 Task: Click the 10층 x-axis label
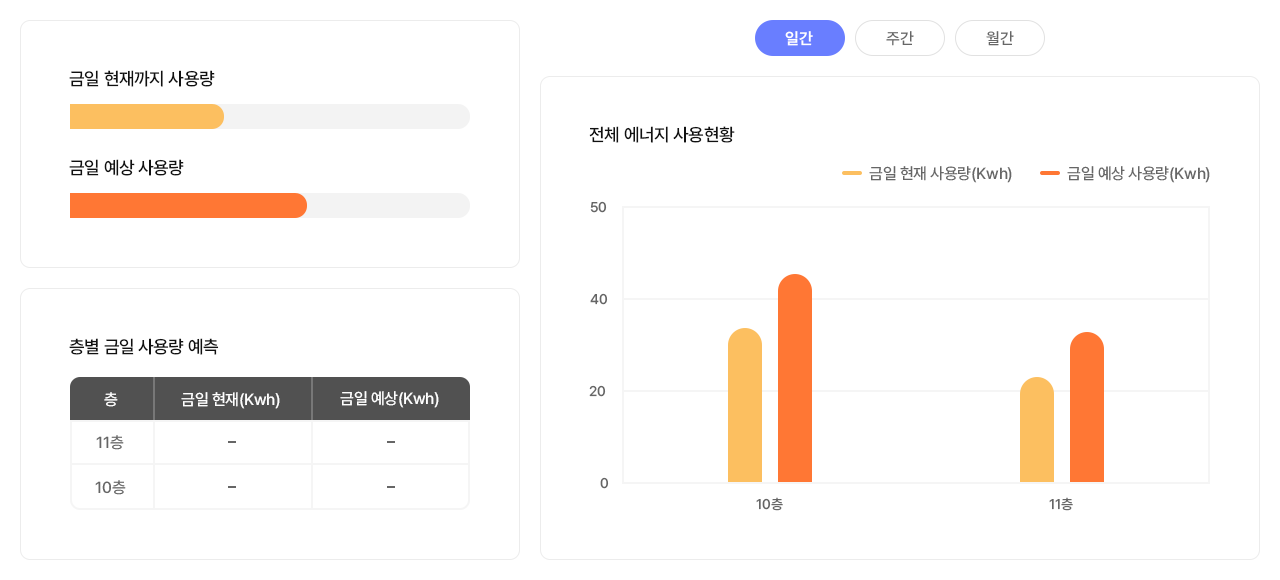coord(769,505)
